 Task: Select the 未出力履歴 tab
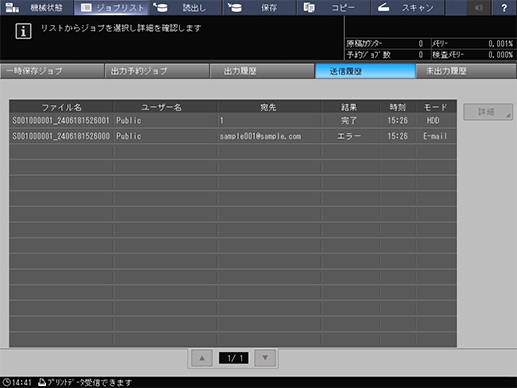click(x=466, y=71)
